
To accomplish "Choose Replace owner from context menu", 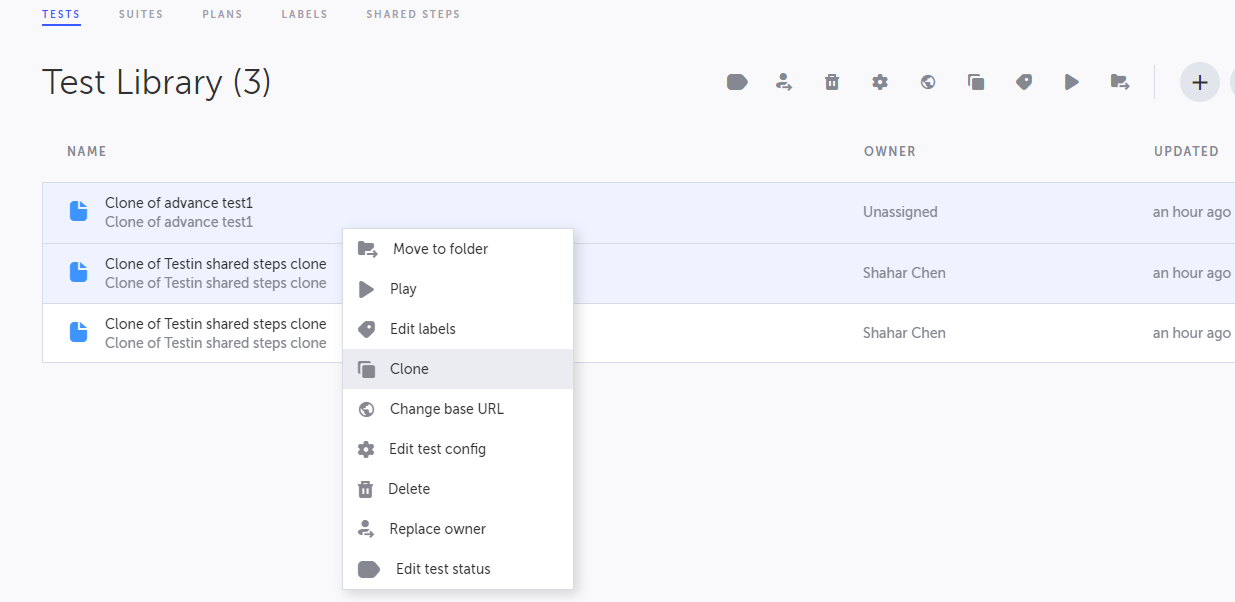I will tap(437, 529).
